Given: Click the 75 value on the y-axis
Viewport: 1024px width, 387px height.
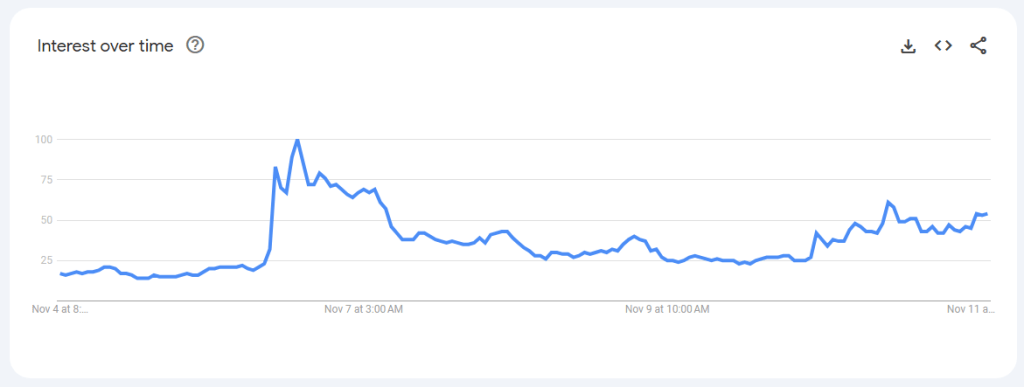Looking at the screenshot, I should point(47,179).
